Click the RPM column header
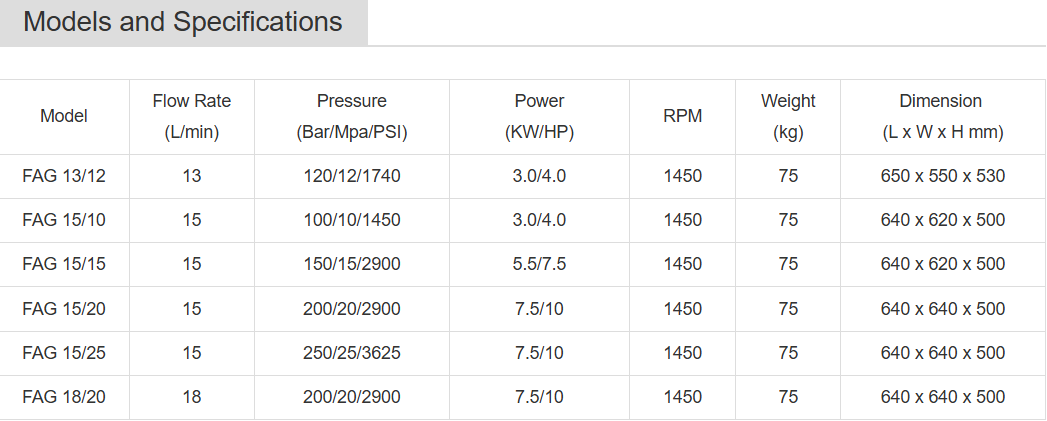 point(682,116)
